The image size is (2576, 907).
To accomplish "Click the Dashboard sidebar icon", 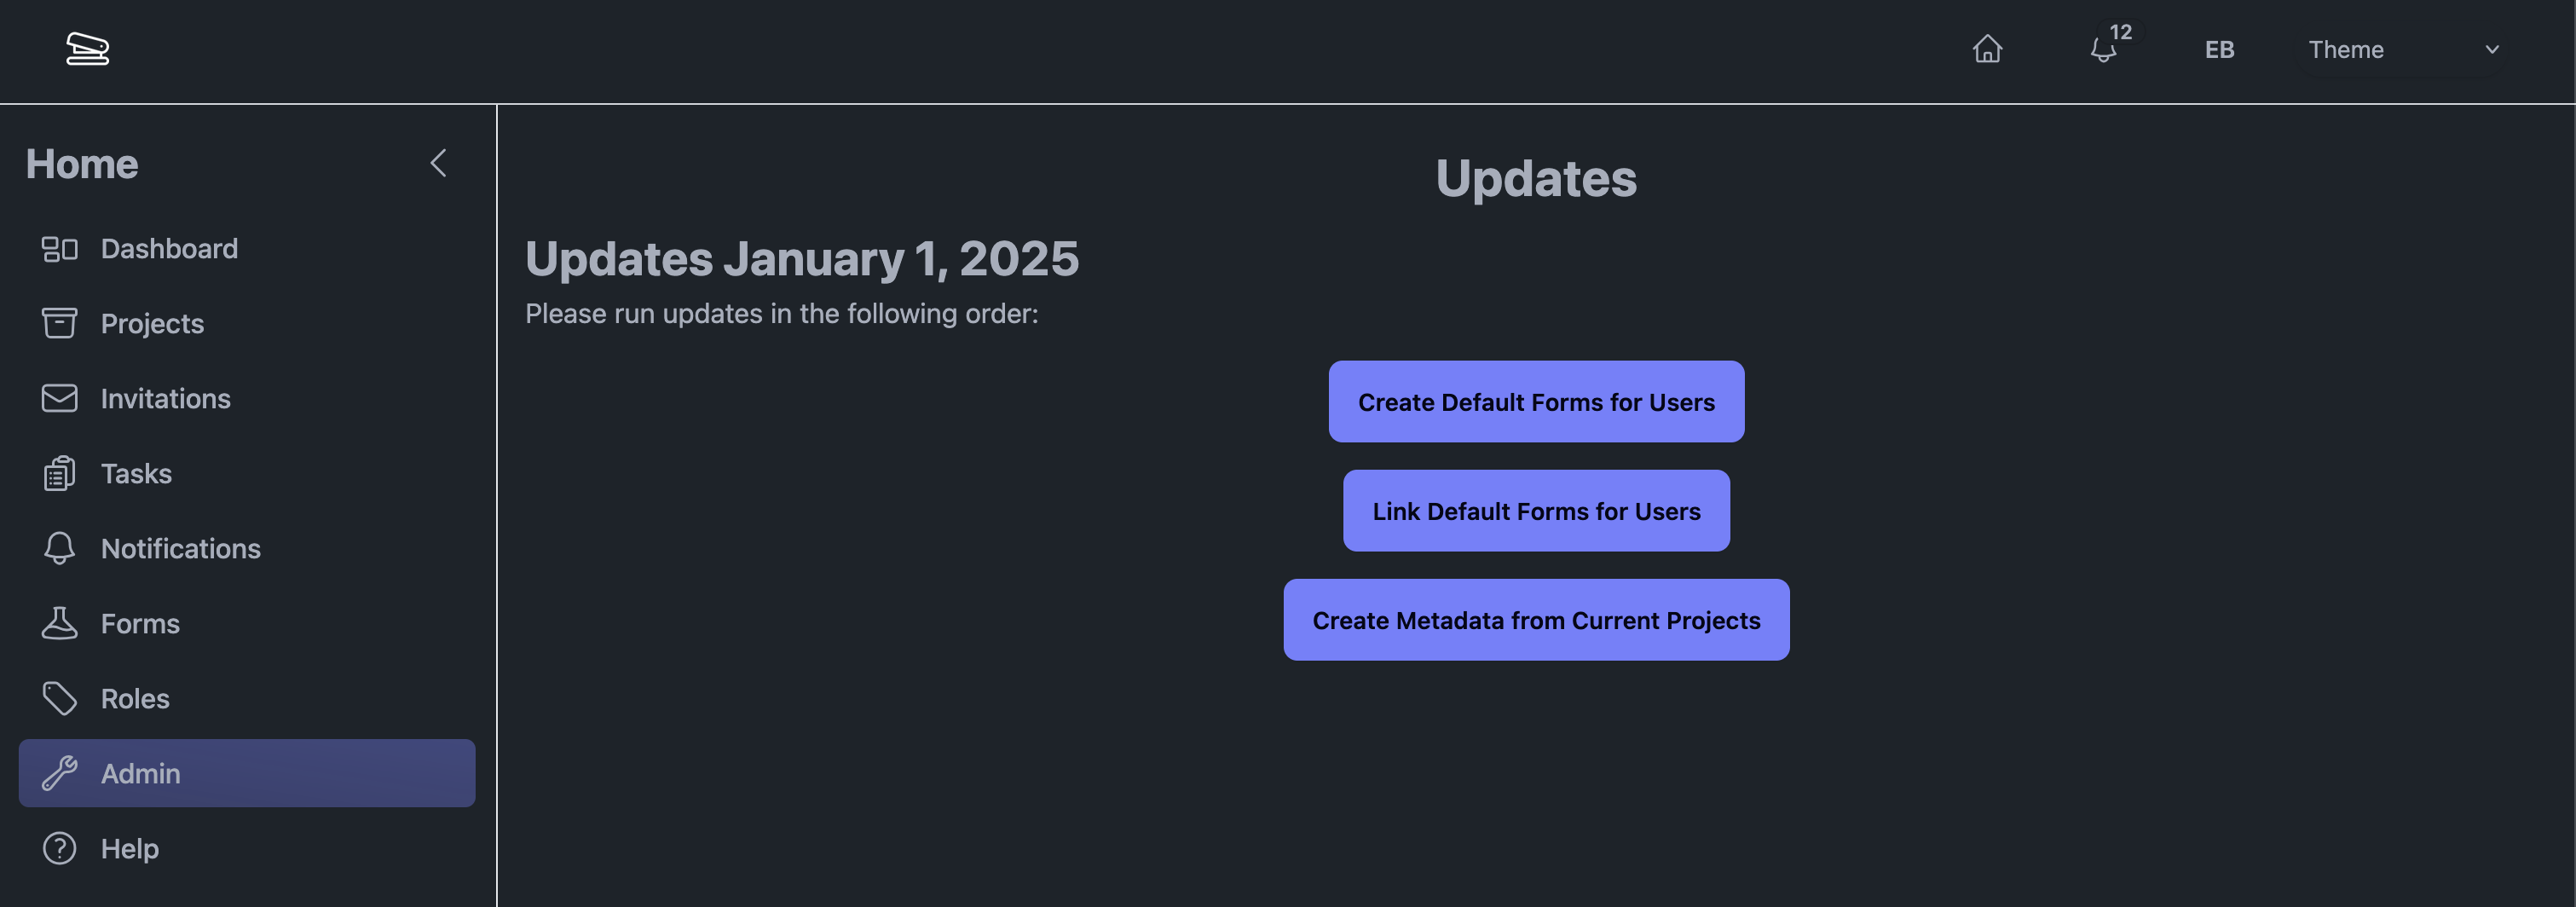I will 59,249.
